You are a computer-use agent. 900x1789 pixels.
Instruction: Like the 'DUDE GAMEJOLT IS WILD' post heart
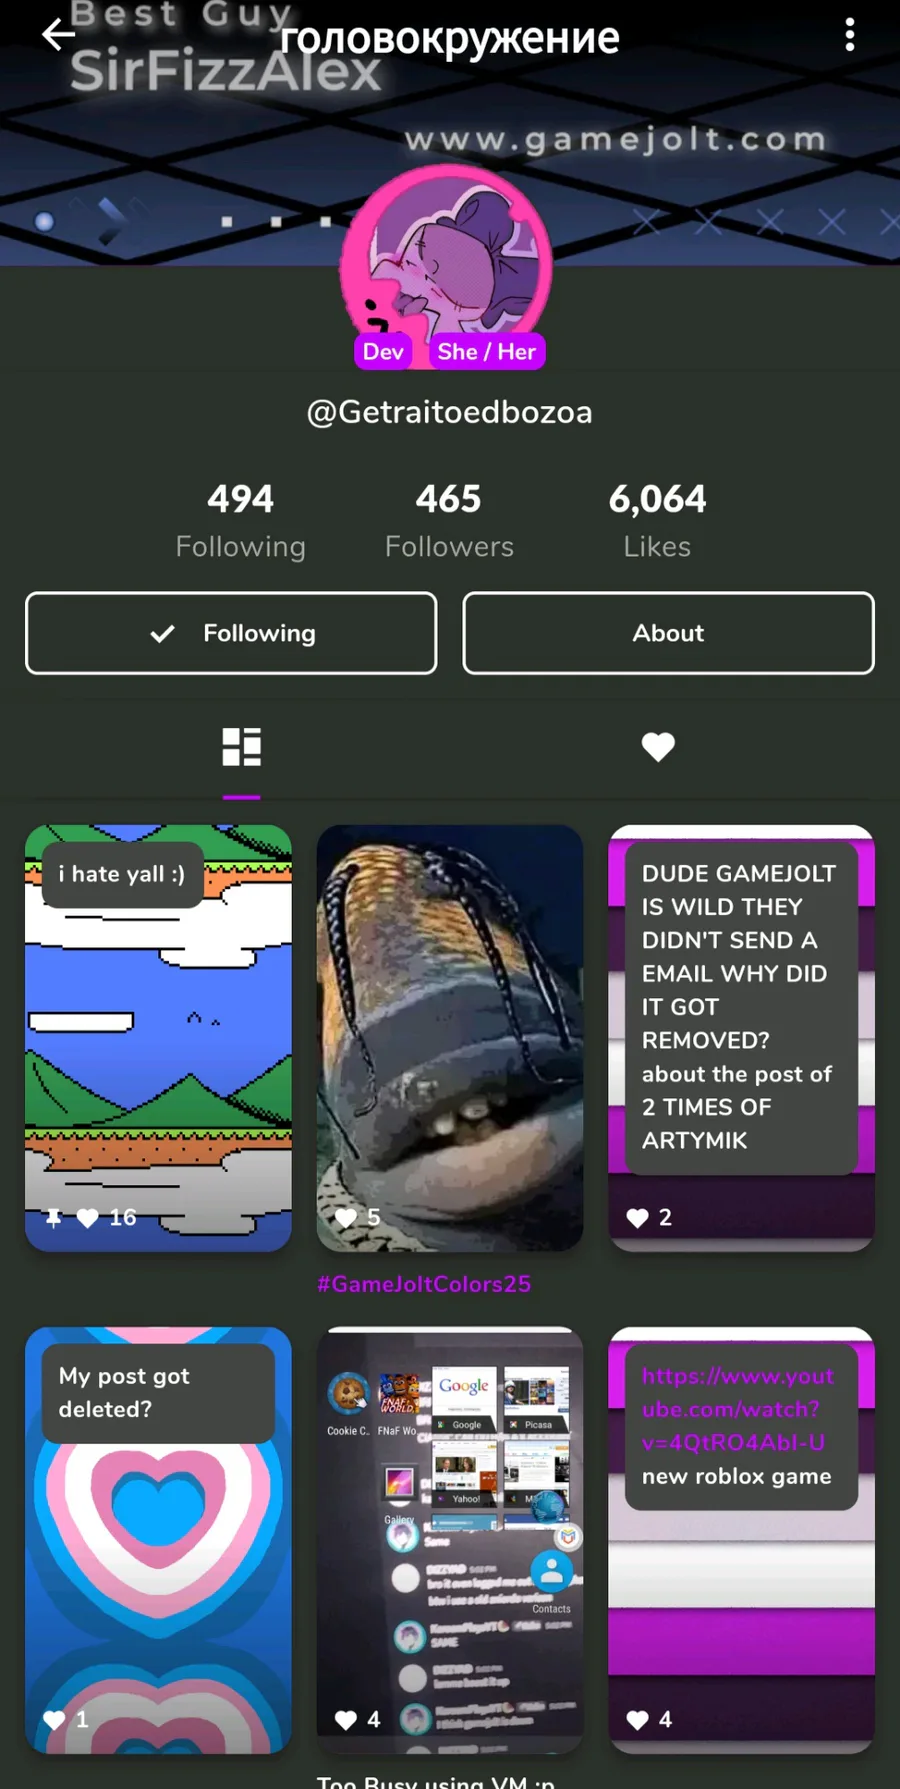pos(638,1218)
